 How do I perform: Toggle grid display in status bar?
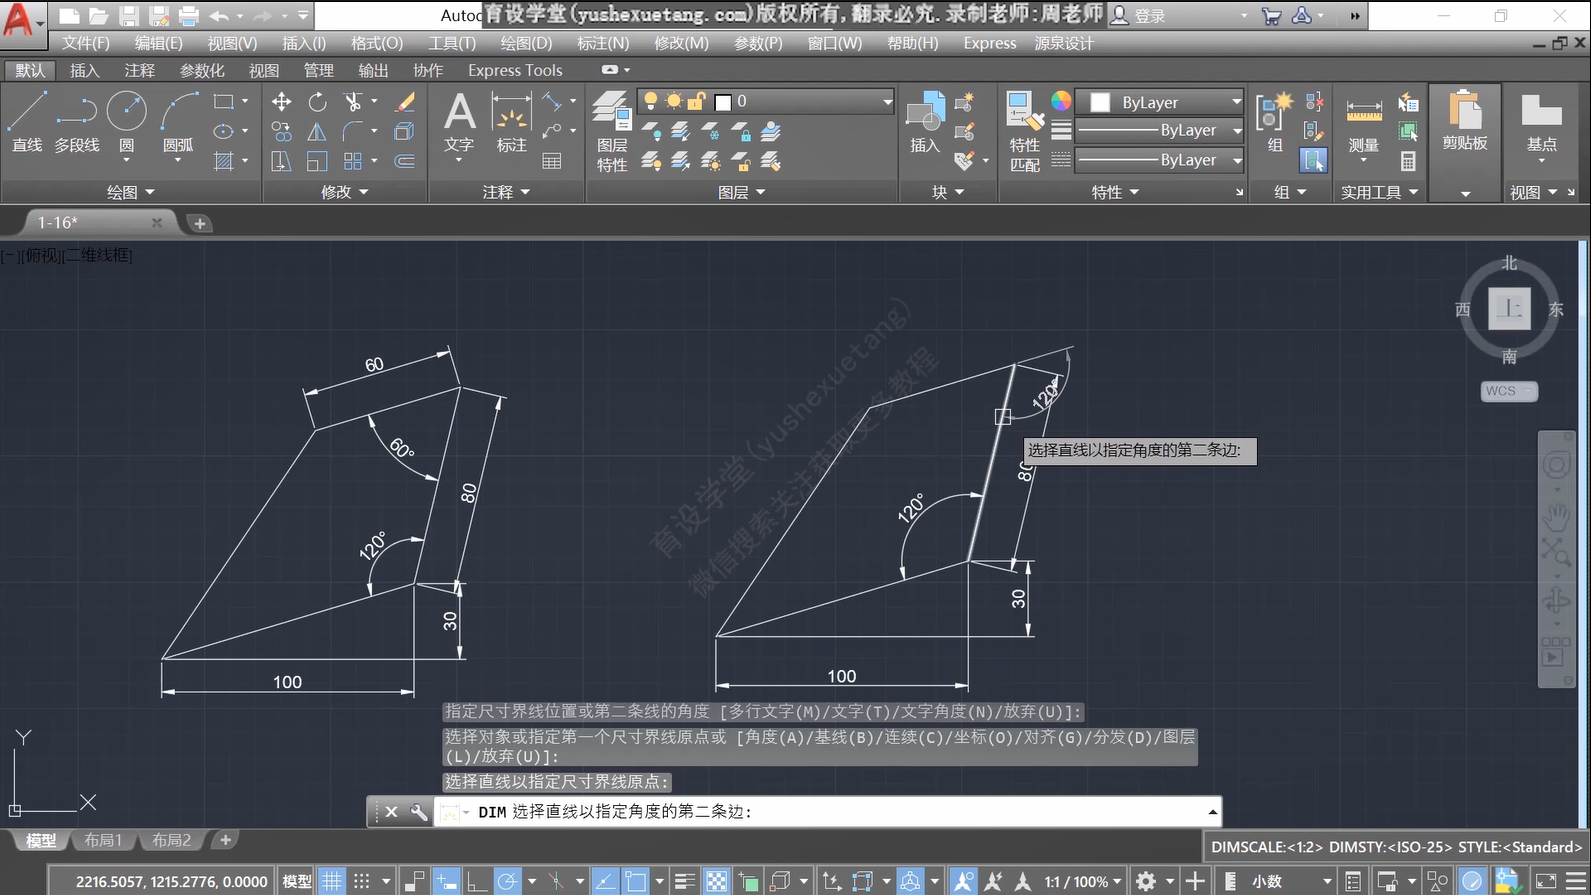(x=332, y=881)
